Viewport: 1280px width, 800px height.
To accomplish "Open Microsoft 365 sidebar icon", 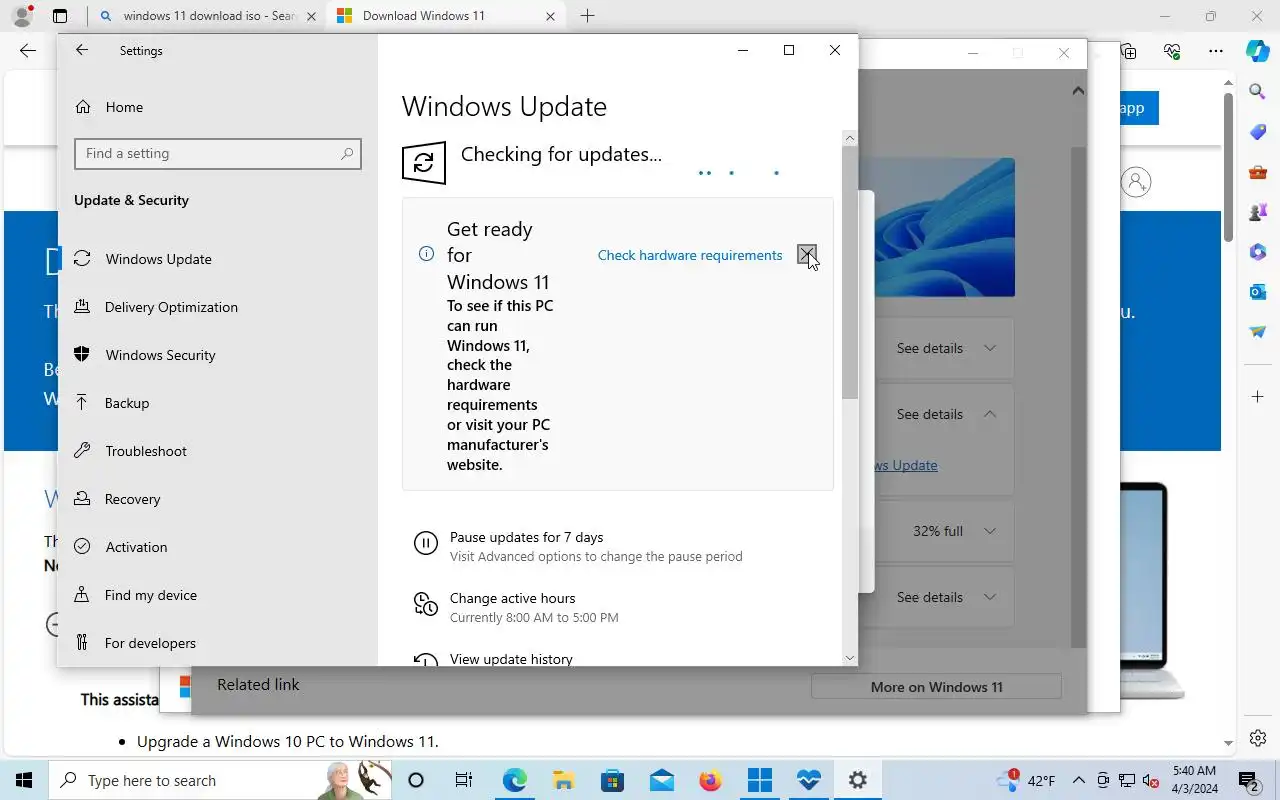I will coord(1257,252).
